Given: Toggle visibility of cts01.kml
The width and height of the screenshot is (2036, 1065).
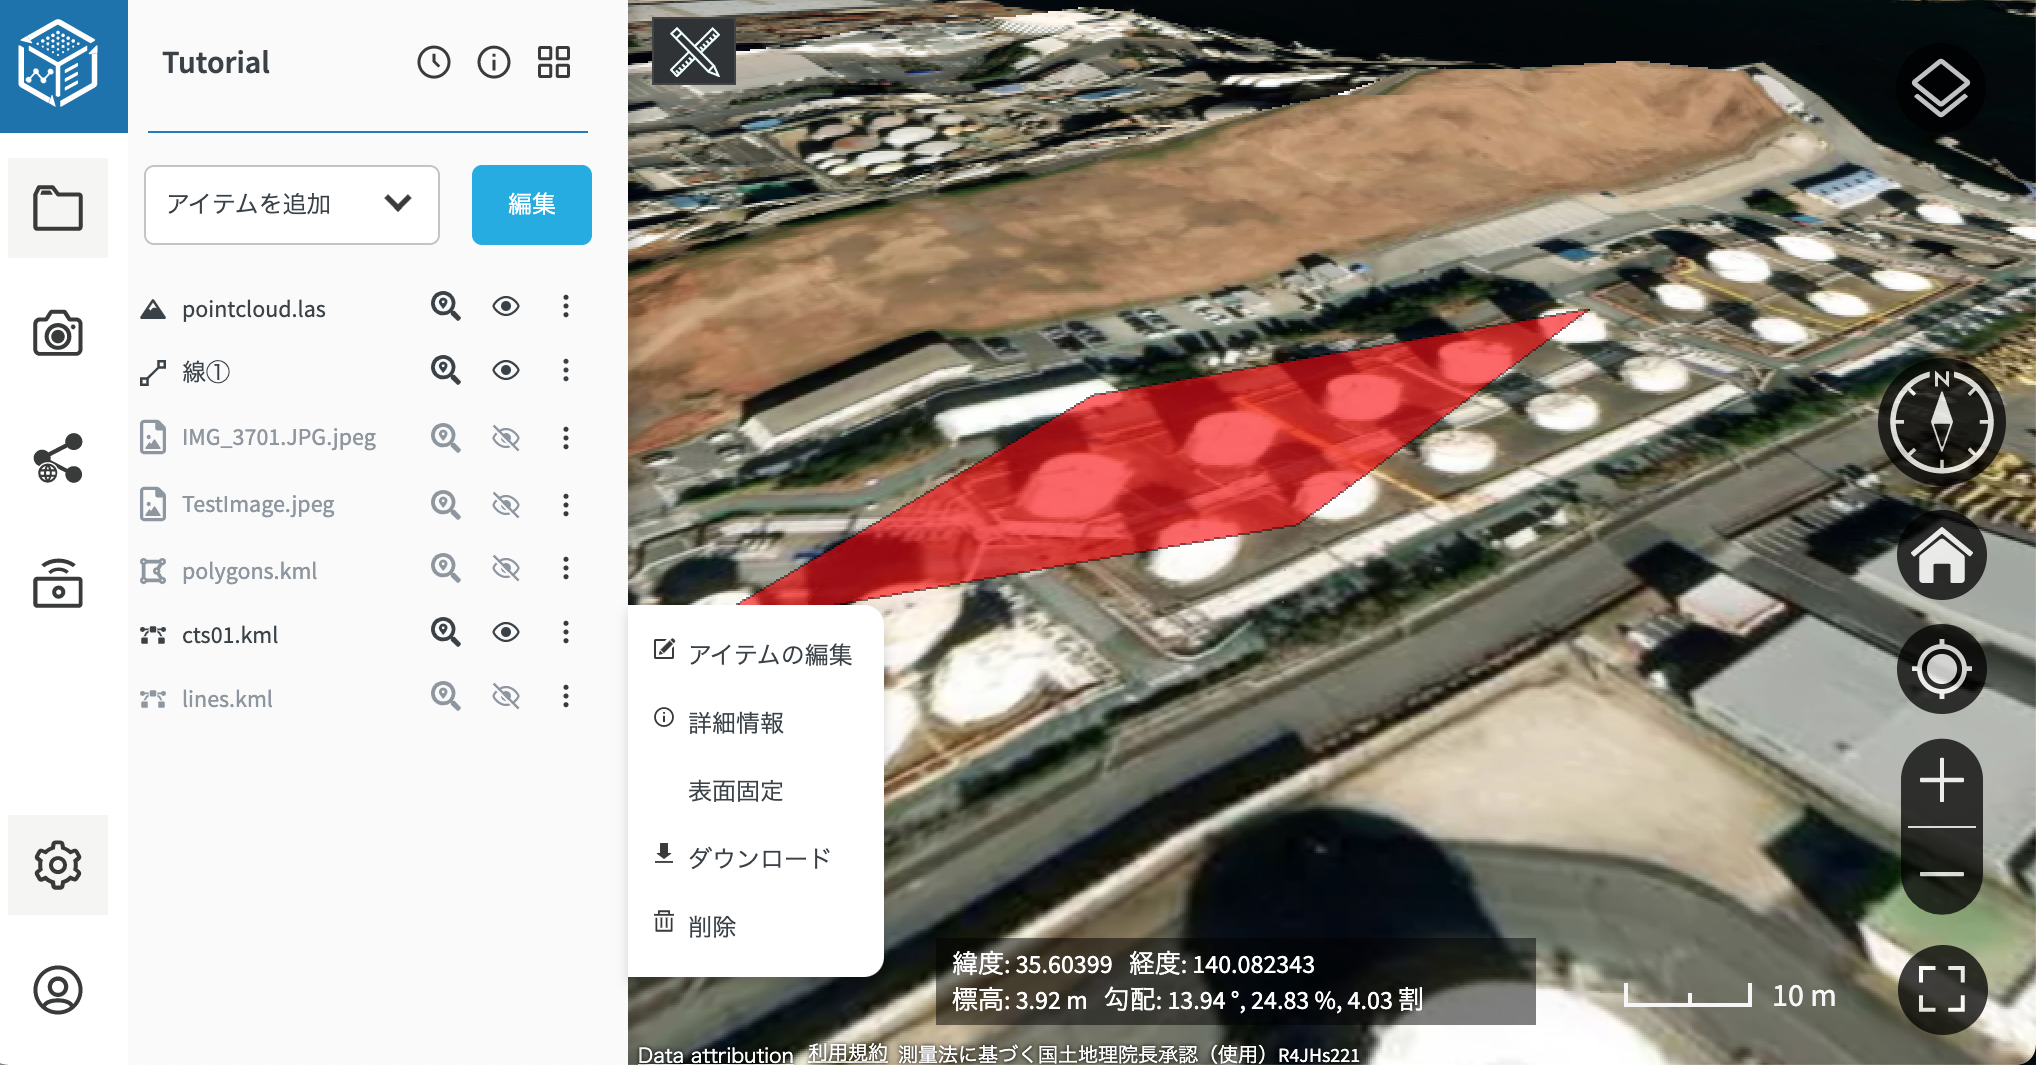Looking at the screenshot, I should point(506,632).
